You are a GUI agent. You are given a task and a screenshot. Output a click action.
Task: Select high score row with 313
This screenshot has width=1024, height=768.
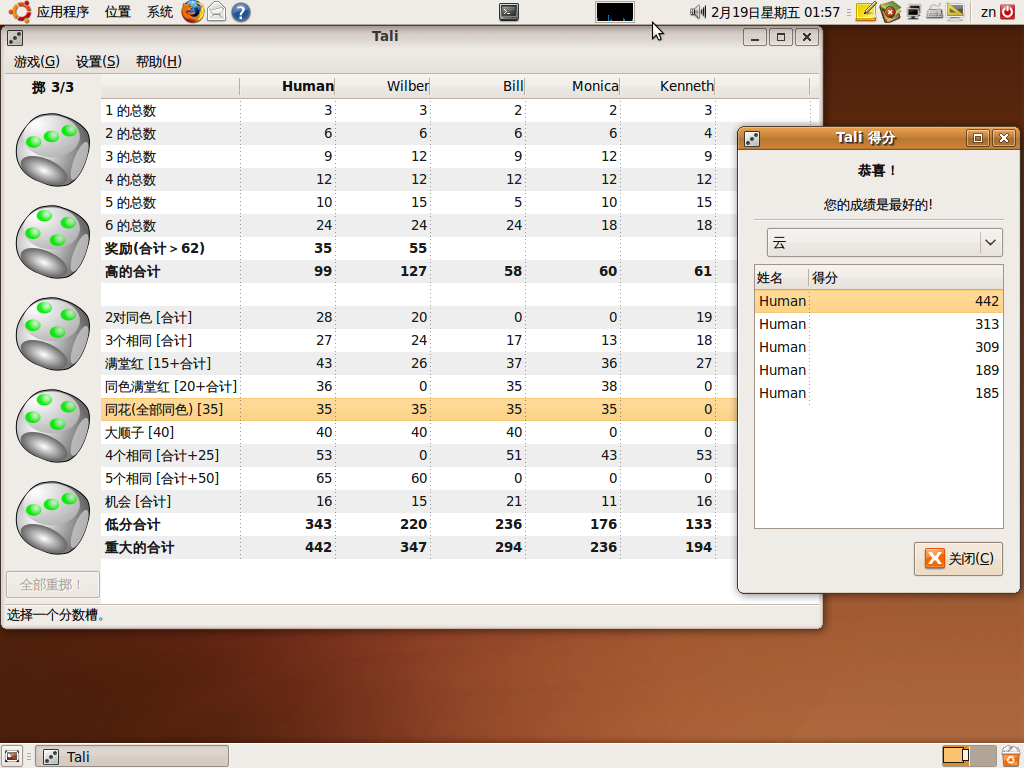point(878,324)
